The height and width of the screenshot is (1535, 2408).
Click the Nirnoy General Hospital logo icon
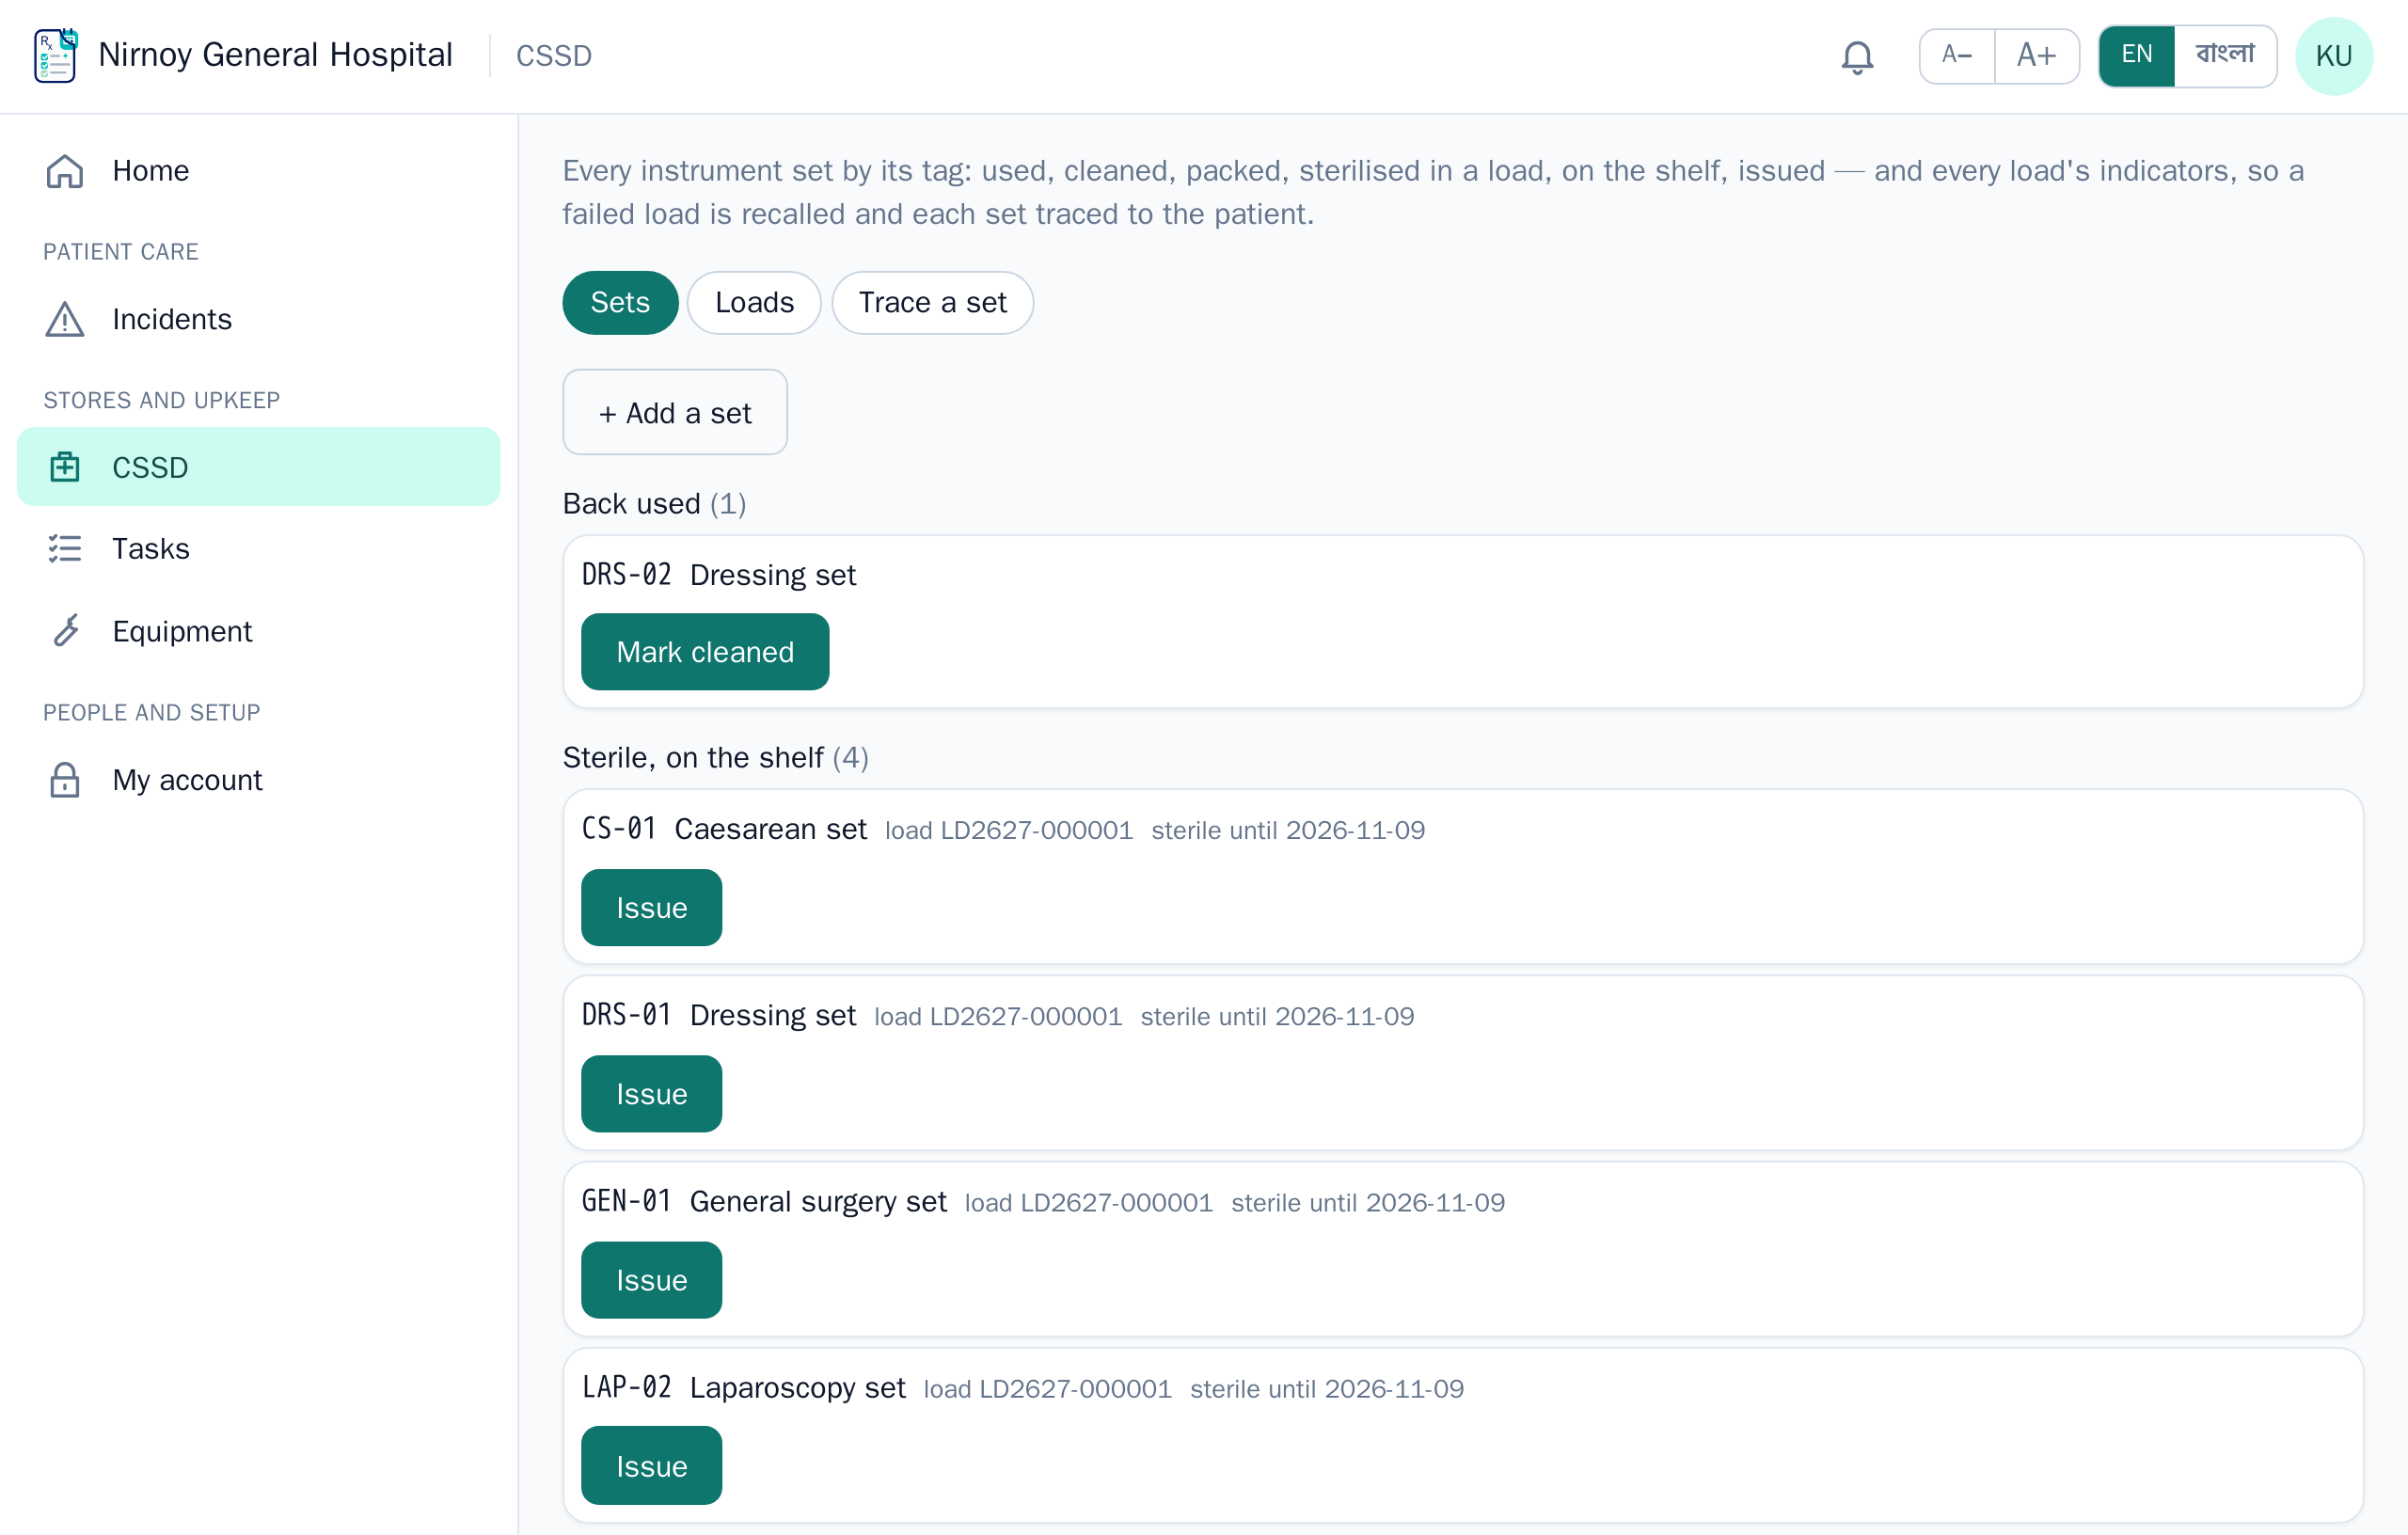[56, 55]
